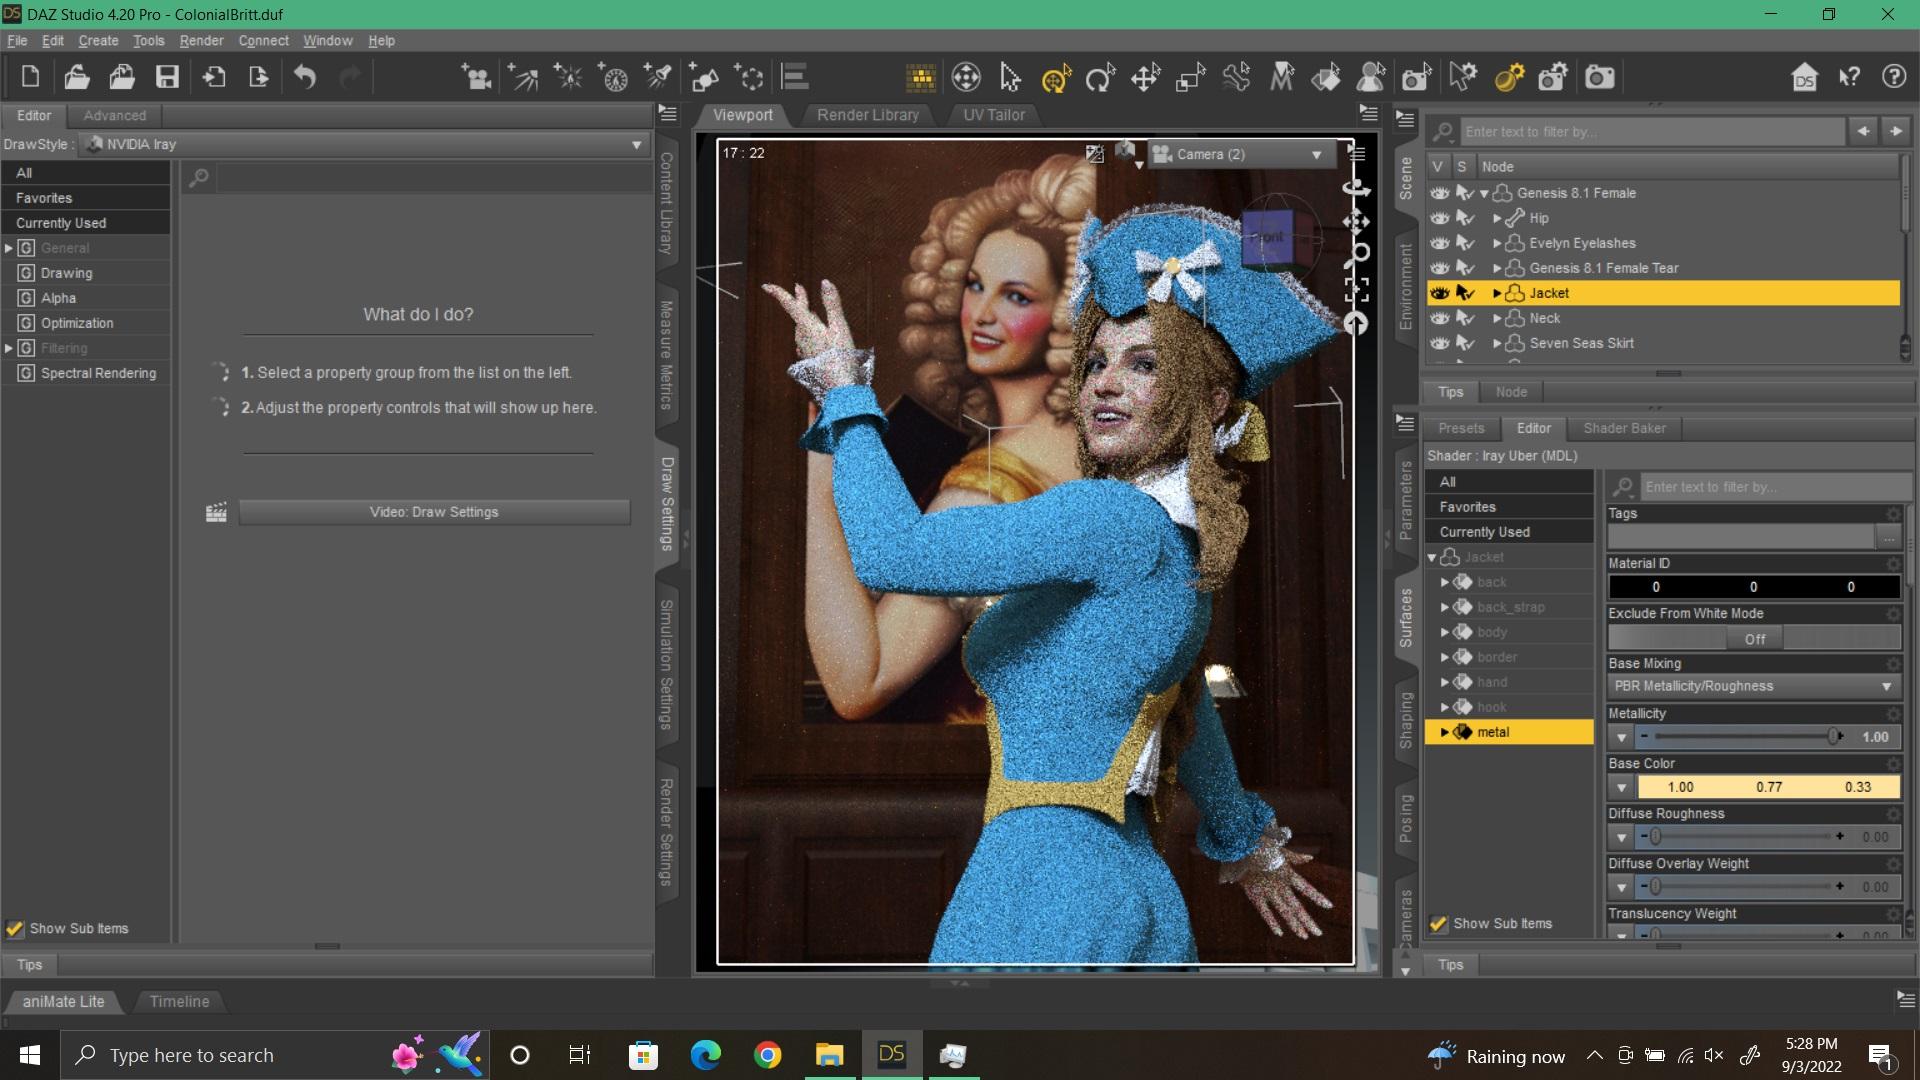Click the Create new spotlight icon
This screenshot has height=1080, width=1920.
point(659,77)
